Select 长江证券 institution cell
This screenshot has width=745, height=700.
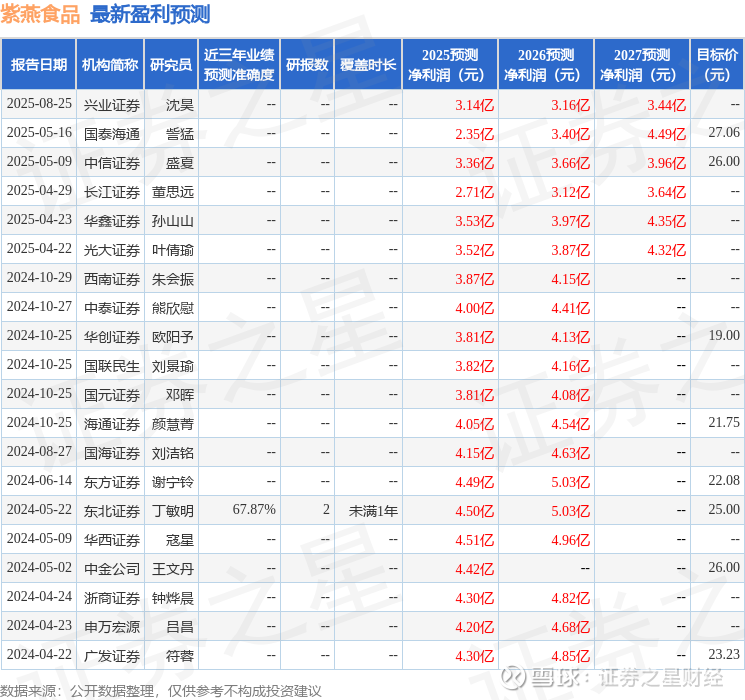(112, 192)
